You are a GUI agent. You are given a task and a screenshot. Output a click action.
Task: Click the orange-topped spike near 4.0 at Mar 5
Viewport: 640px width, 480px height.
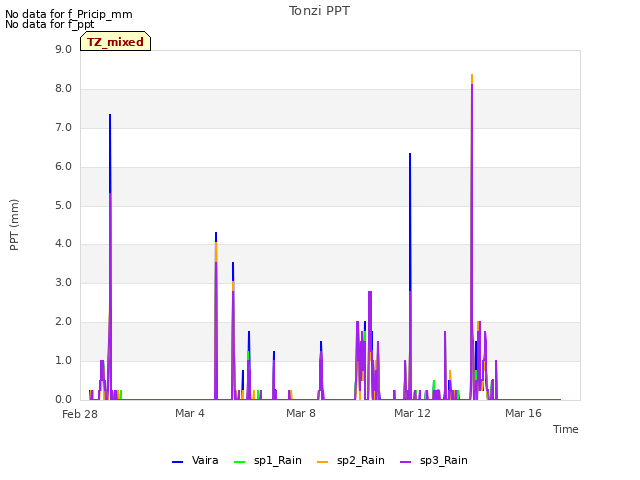click(x=216, y=252)
